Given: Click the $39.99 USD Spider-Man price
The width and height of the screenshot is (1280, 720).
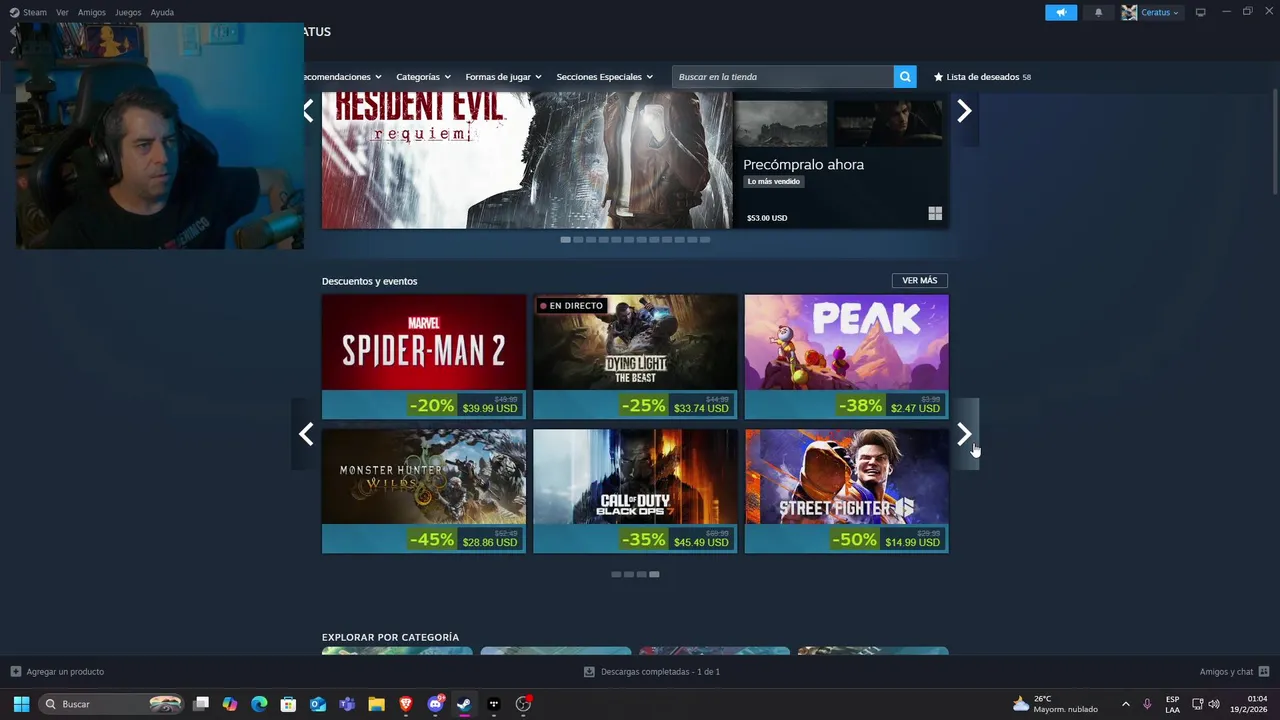Looking at the screenshot, I should click(x=490, y=408).
